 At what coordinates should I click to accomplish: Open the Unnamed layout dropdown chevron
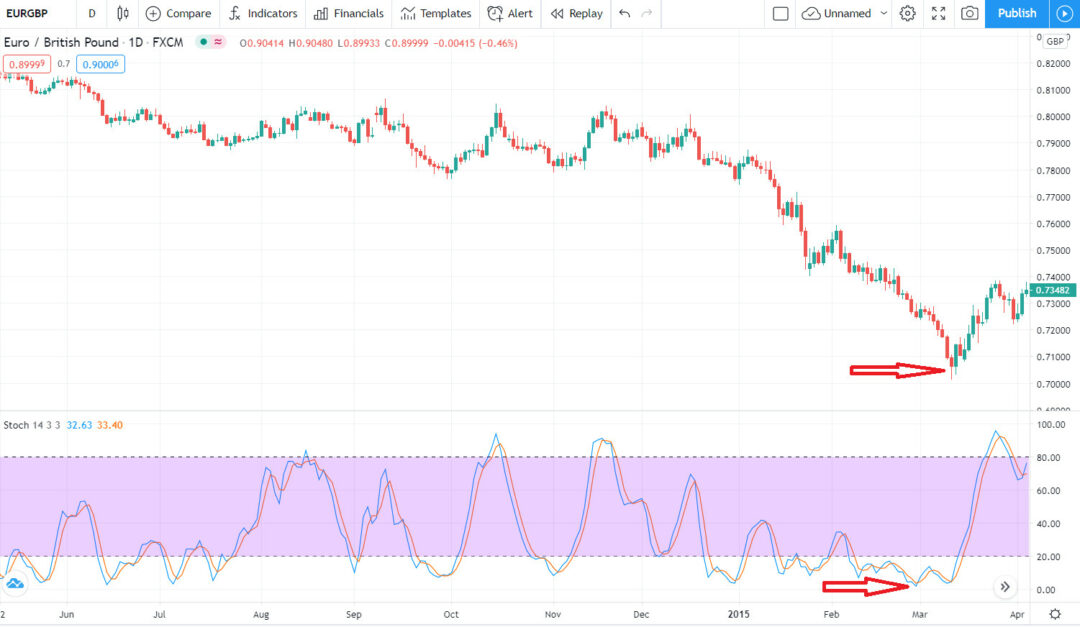tap(883, 13)
